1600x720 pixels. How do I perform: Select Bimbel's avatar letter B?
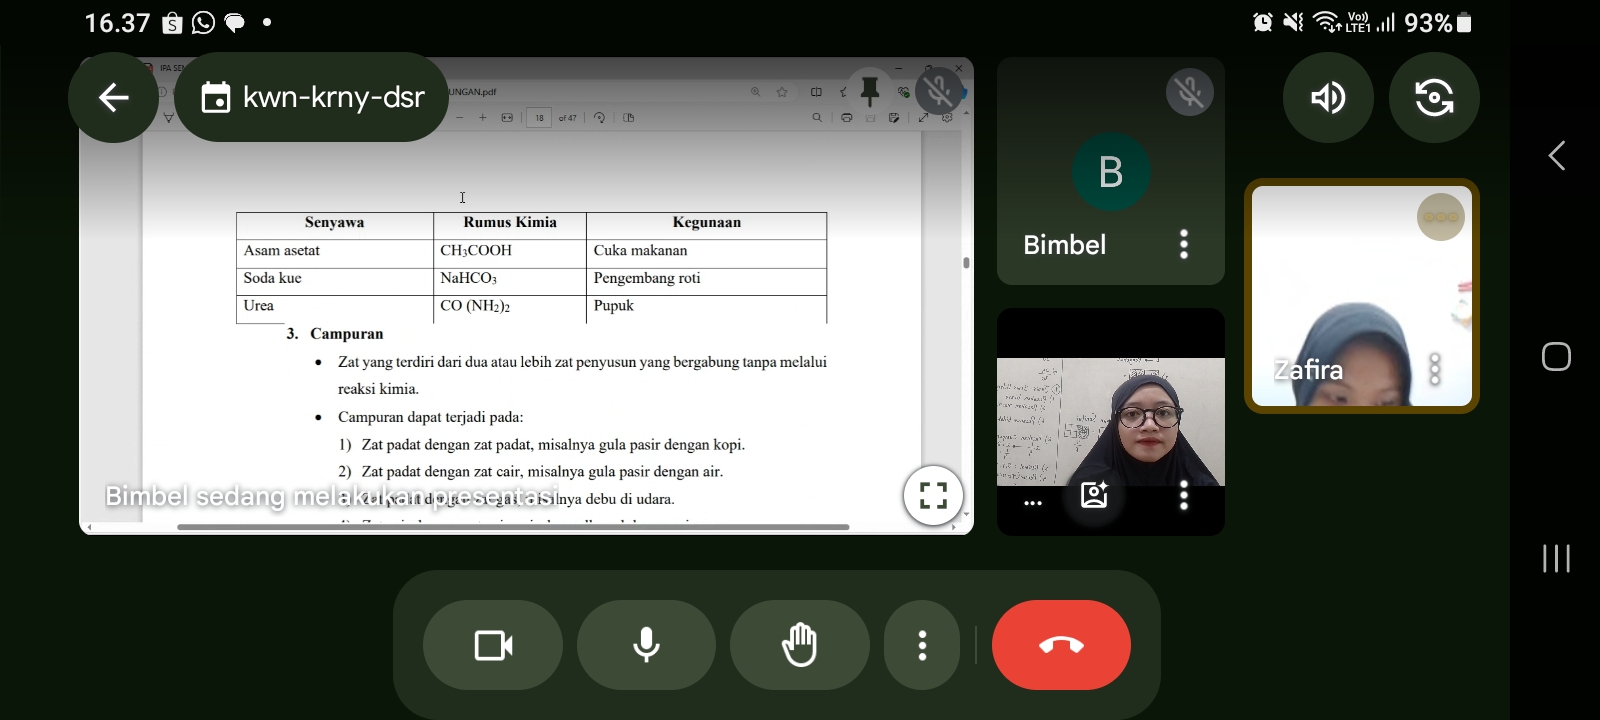point(1111,172)
